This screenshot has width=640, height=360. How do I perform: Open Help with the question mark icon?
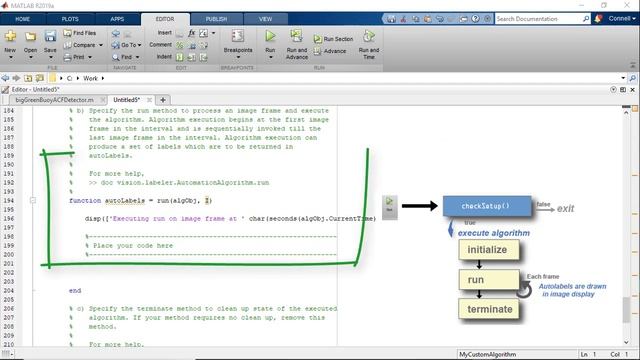[x=476, y=19]
